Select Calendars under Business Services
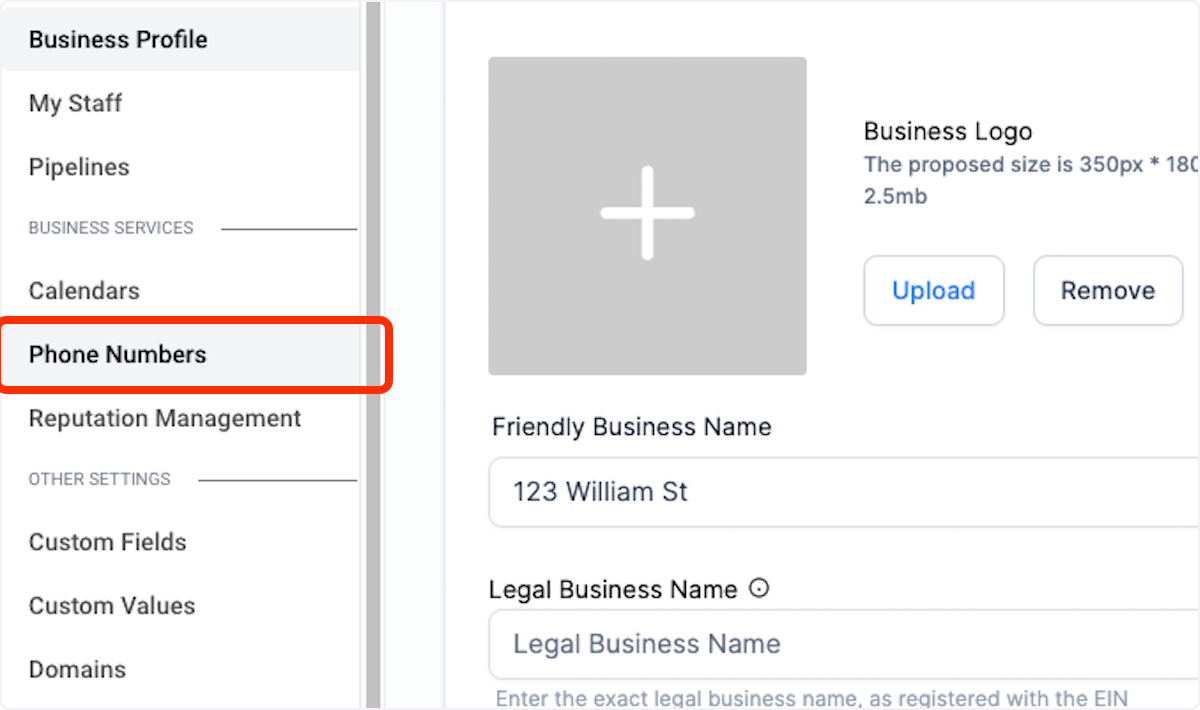The image size is (1200, 710). [84, 291]
